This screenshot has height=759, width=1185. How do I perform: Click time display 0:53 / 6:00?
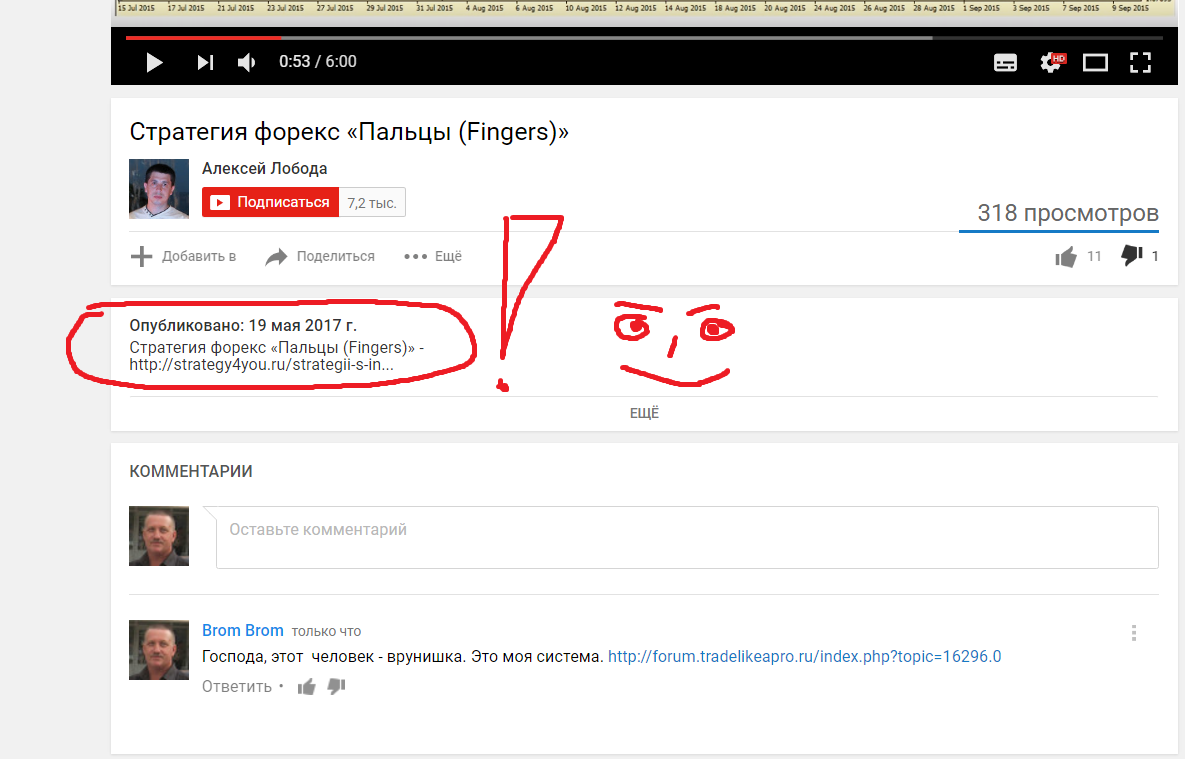[317, 62]
